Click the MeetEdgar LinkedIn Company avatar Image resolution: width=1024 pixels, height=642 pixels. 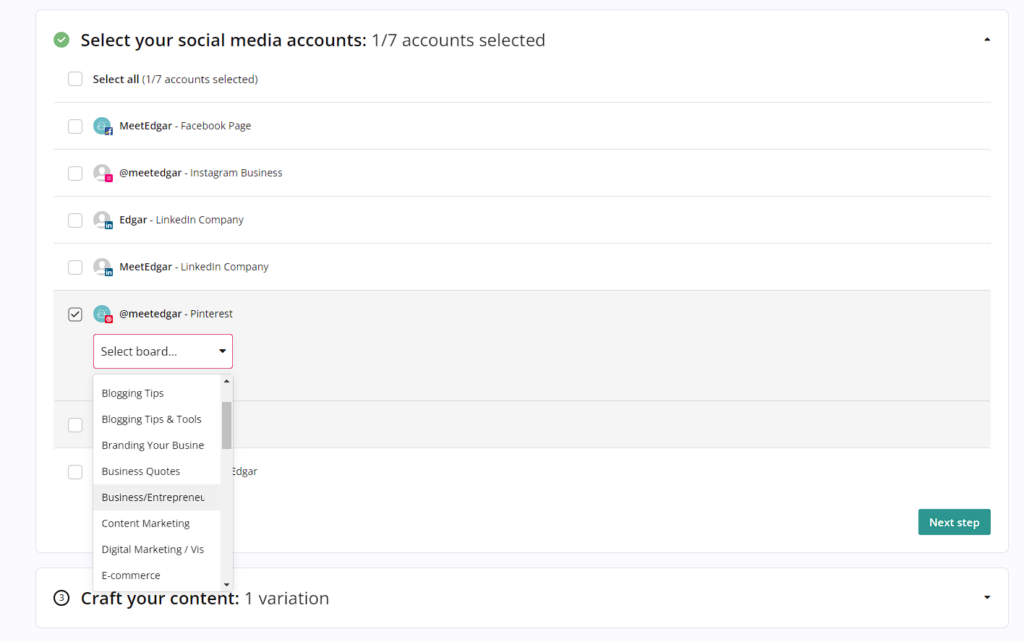(x=103, y=266)
